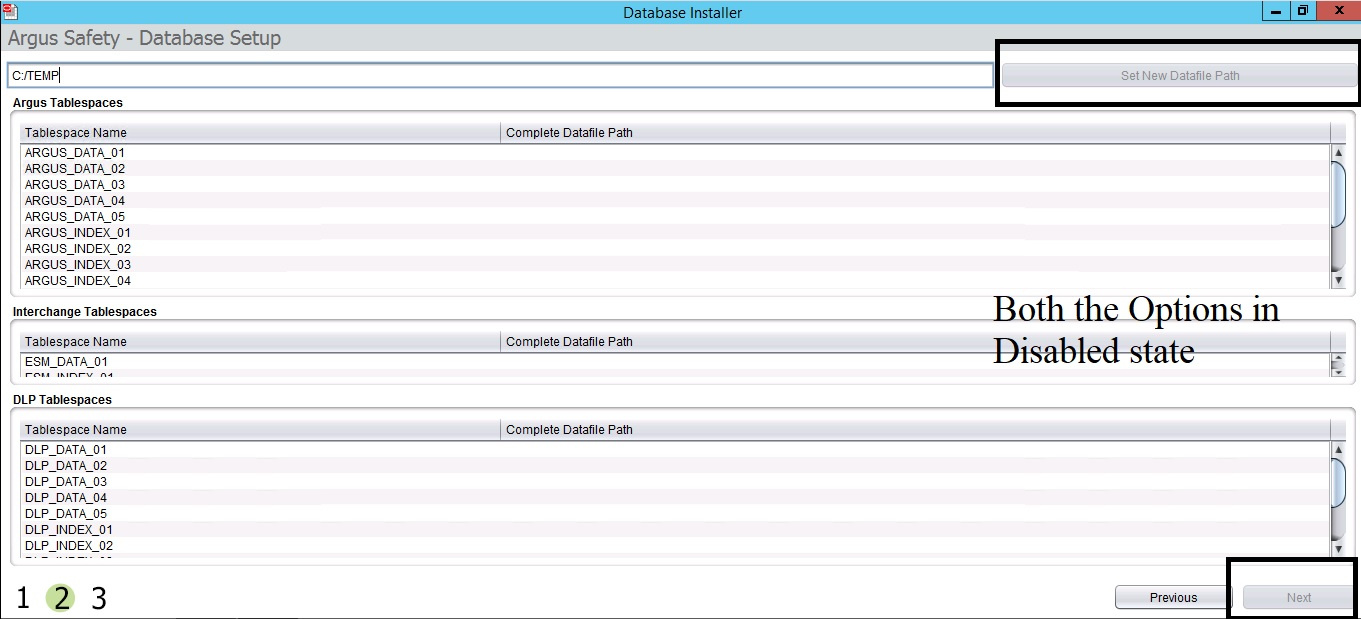
Task: Click the Next button
Action: (x=1299, y=597)
